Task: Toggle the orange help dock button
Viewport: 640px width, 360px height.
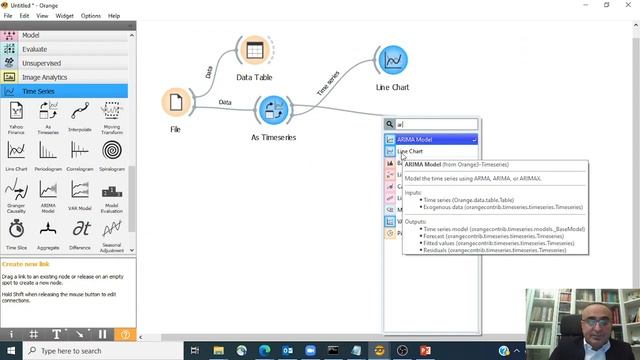Action: coord(125,334)
